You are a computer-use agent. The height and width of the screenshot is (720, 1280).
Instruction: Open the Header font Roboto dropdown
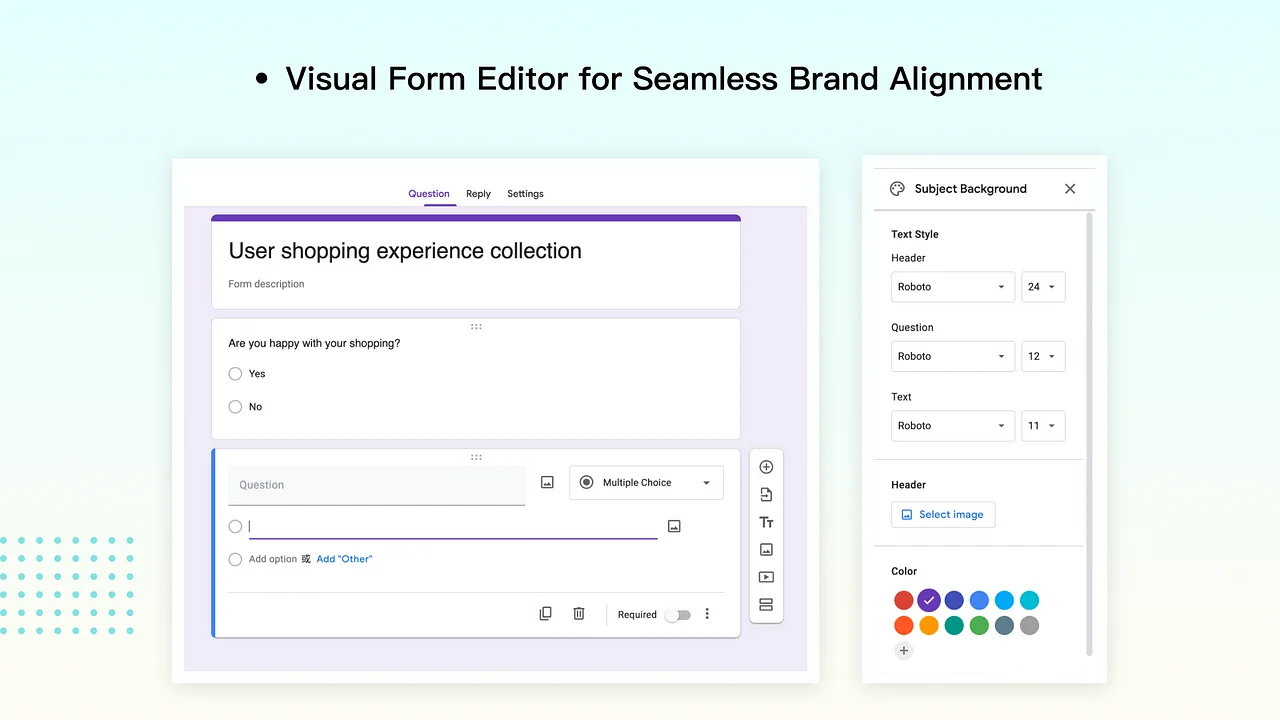pos(952,287)
